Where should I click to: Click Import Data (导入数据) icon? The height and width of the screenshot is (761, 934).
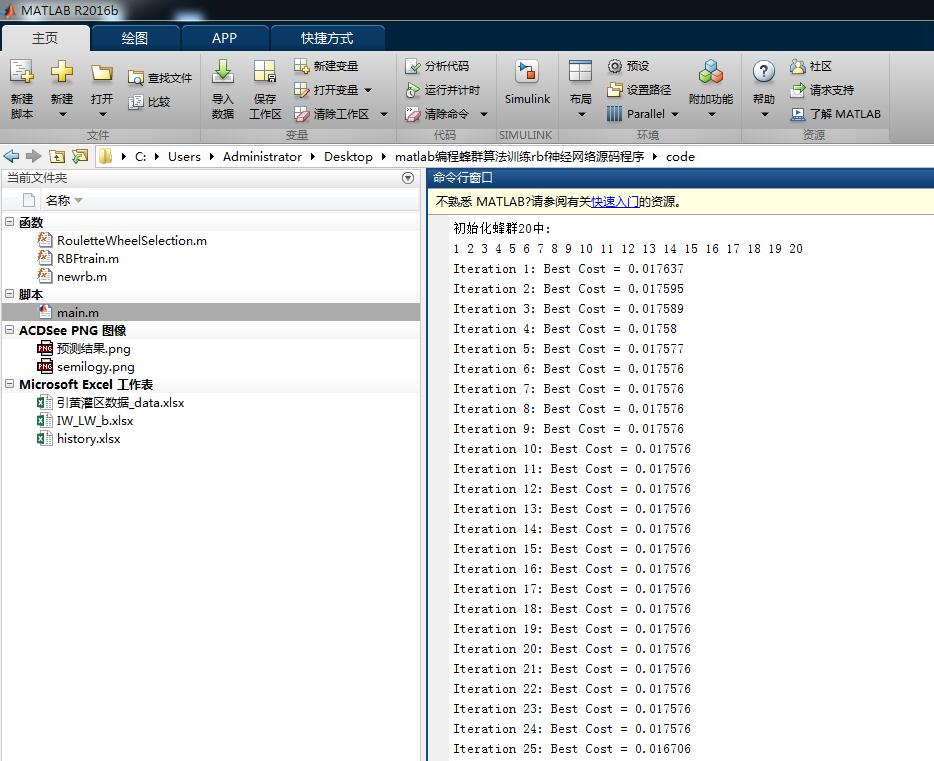coord(222,72)
